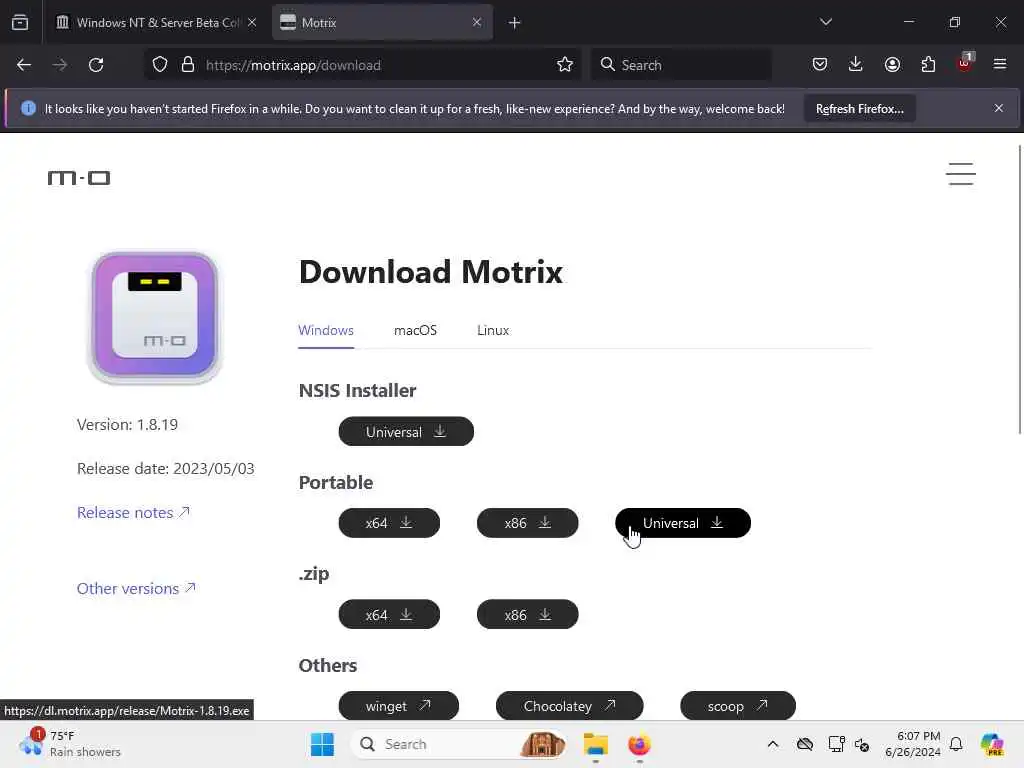Bookmark this page with the star

pyautogui.click(x=565, y=65)
